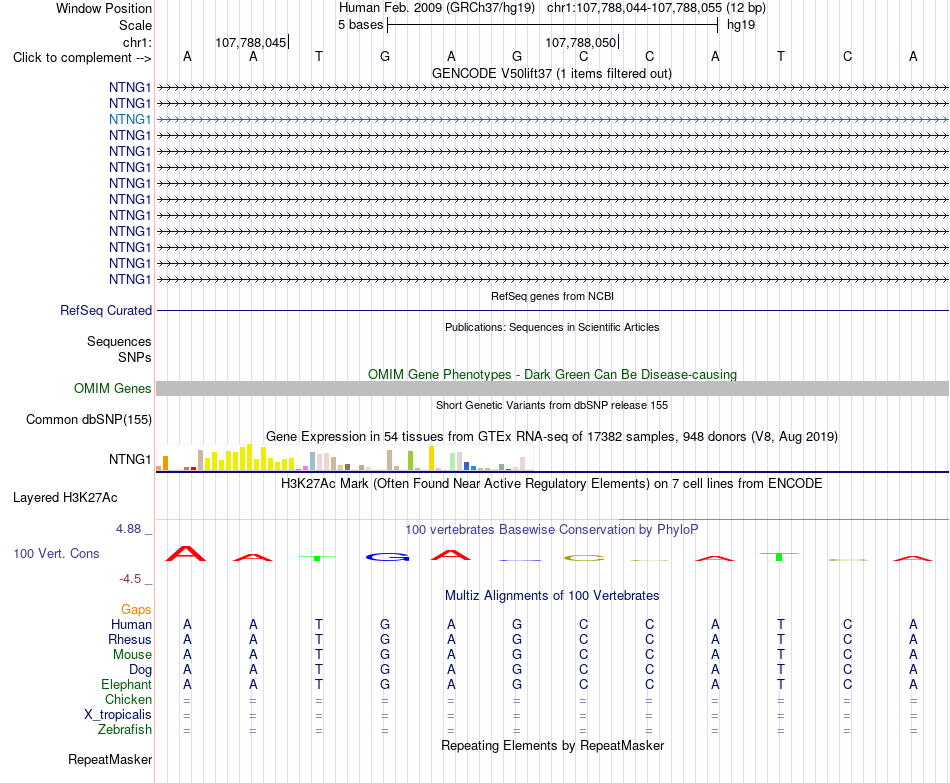Click the 100 Vert. Cons label
Image resolution: width=950 pixels, height=783 pixels.
point(56,553)
